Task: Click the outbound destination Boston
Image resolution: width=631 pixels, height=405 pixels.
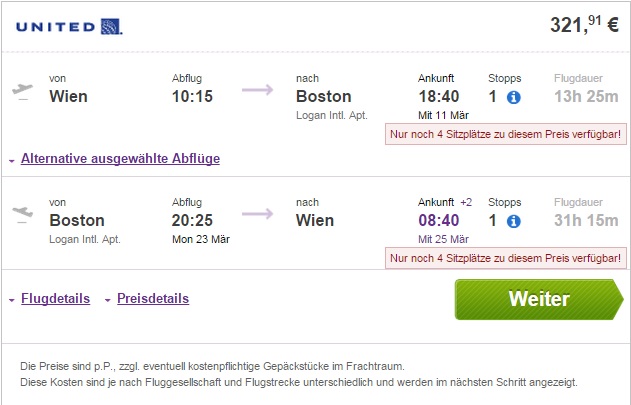Action: [323, 97]
